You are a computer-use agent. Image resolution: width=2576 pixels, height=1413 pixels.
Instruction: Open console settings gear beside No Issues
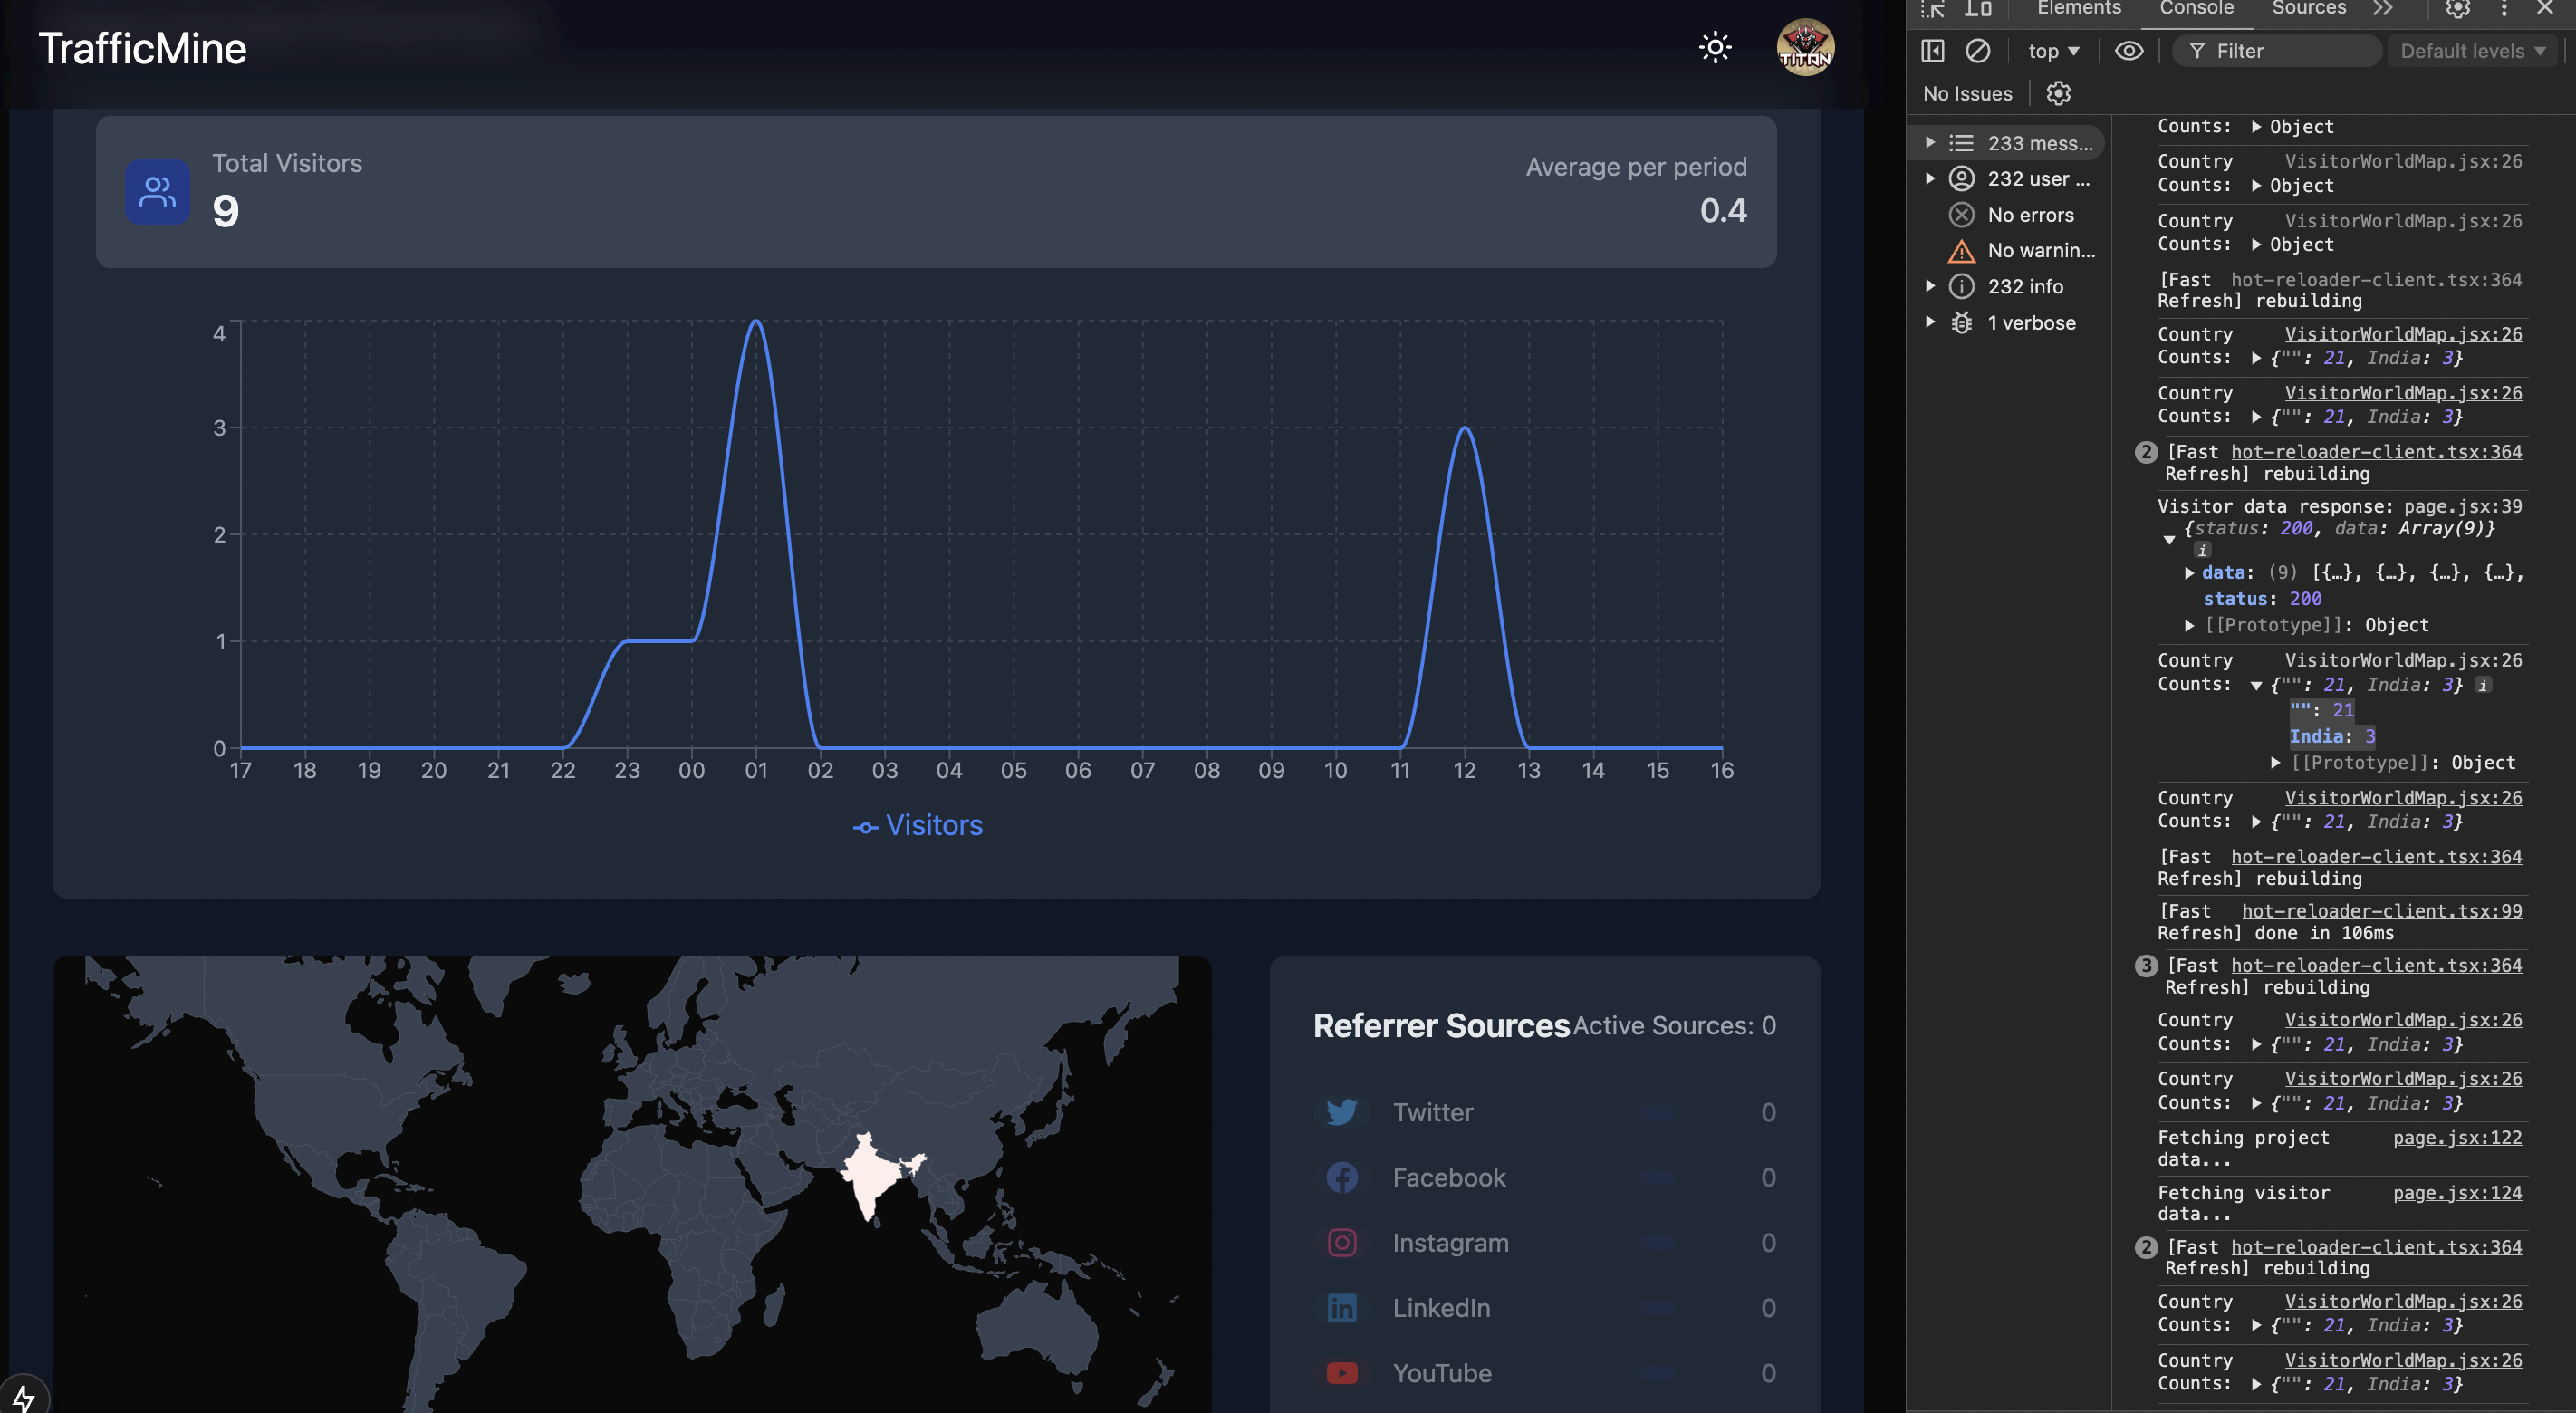click(2058, 93)
